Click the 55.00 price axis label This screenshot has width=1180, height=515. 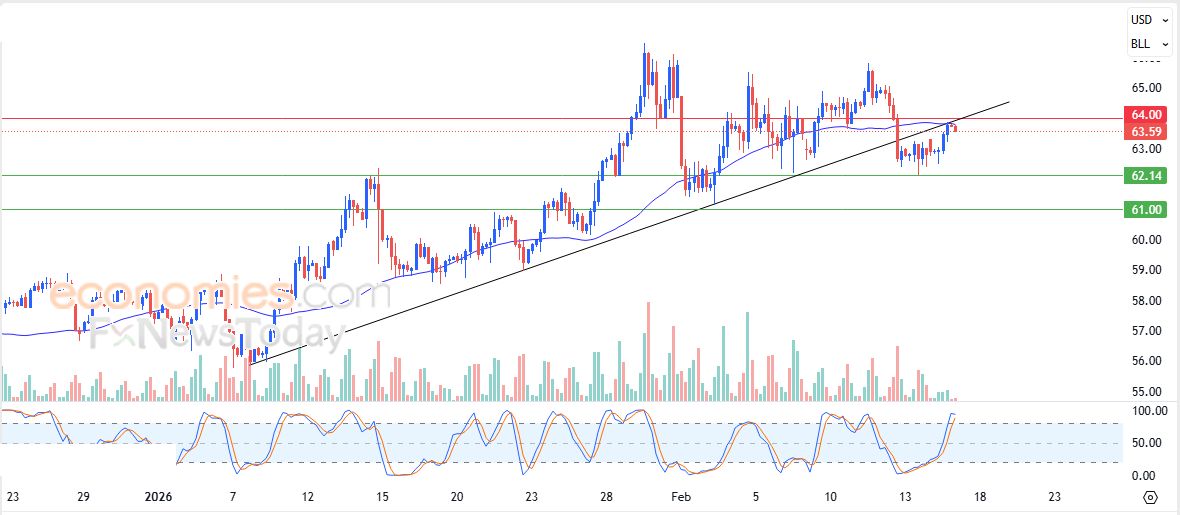[1145, 392]
